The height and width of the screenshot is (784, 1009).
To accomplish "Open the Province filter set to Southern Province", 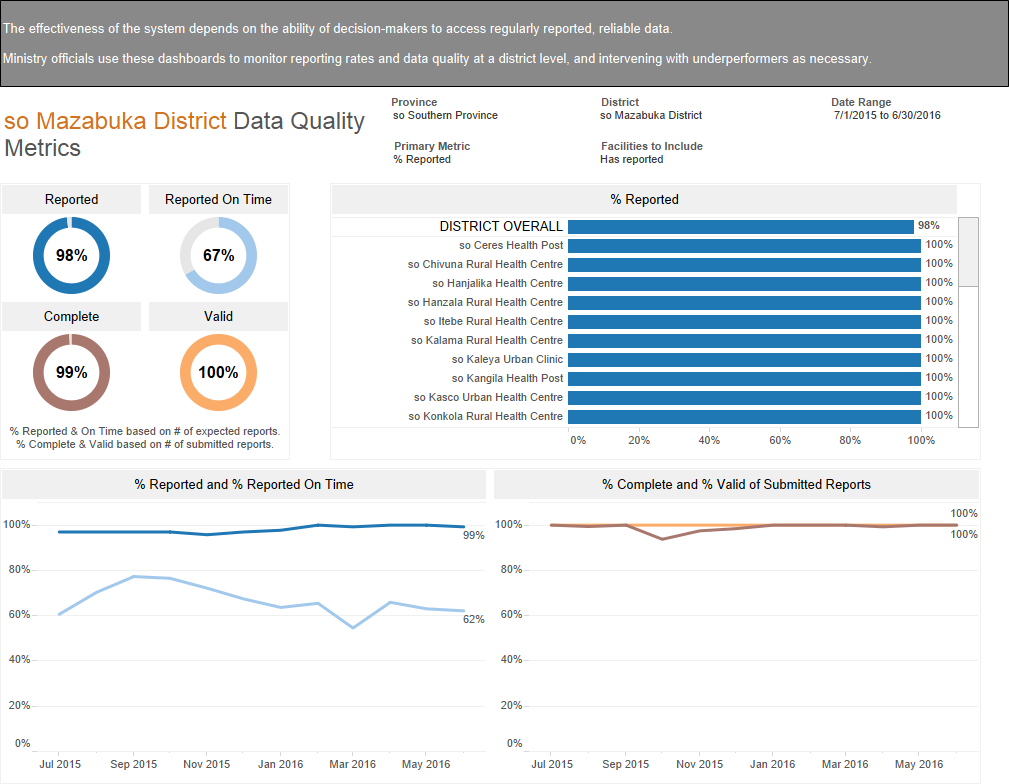I will [x=445, y=115].
